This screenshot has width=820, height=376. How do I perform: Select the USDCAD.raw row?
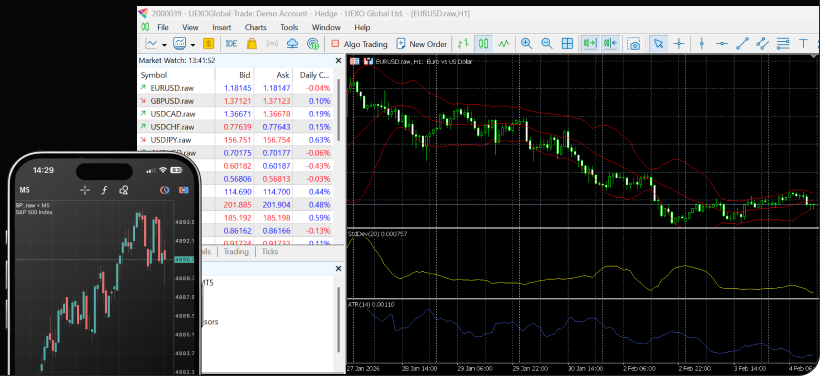coord(235,113)
